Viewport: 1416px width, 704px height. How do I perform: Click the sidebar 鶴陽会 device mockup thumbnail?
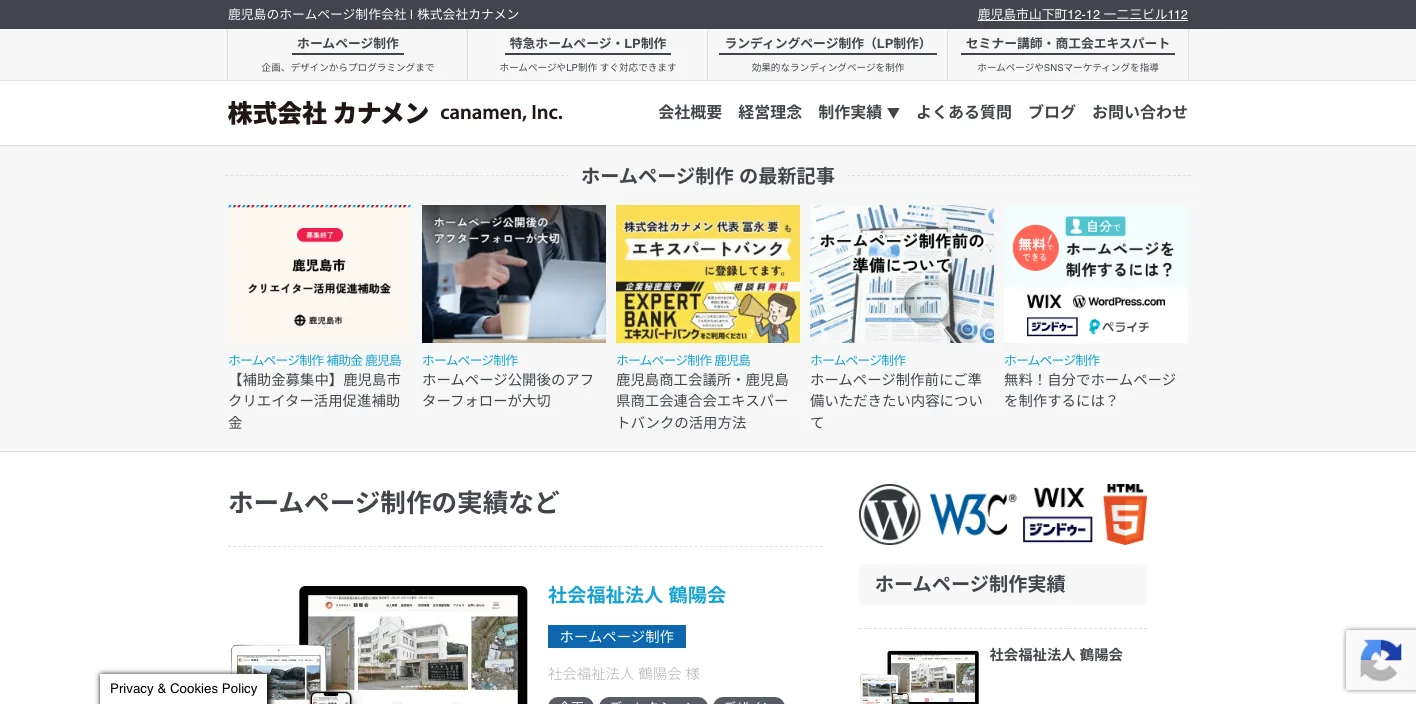coord(920,677)
